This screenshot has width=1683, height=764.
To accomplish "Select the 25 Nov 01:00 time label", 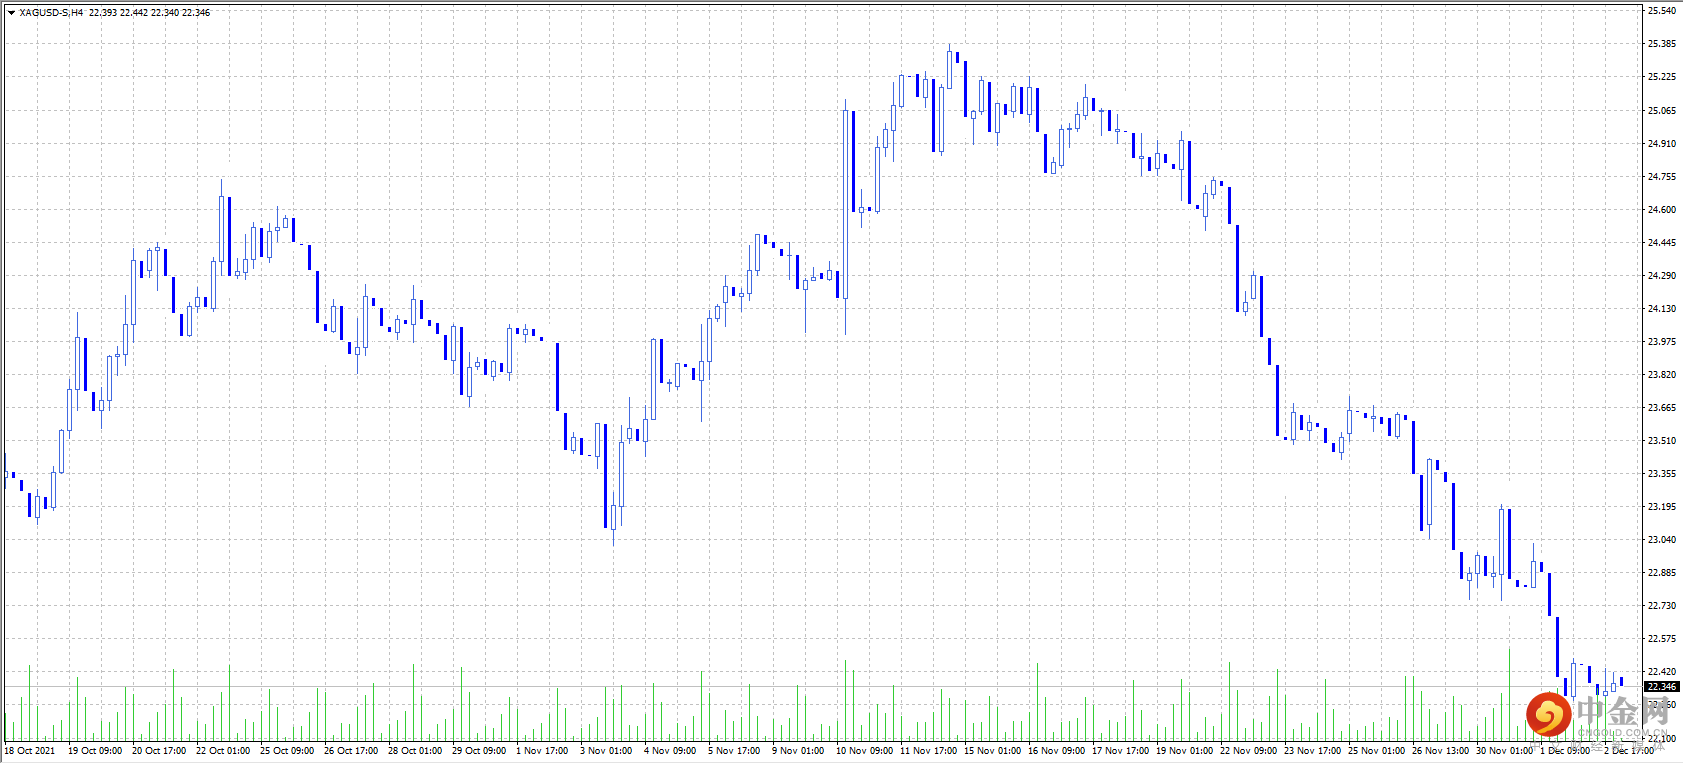I will [1377, 751].
